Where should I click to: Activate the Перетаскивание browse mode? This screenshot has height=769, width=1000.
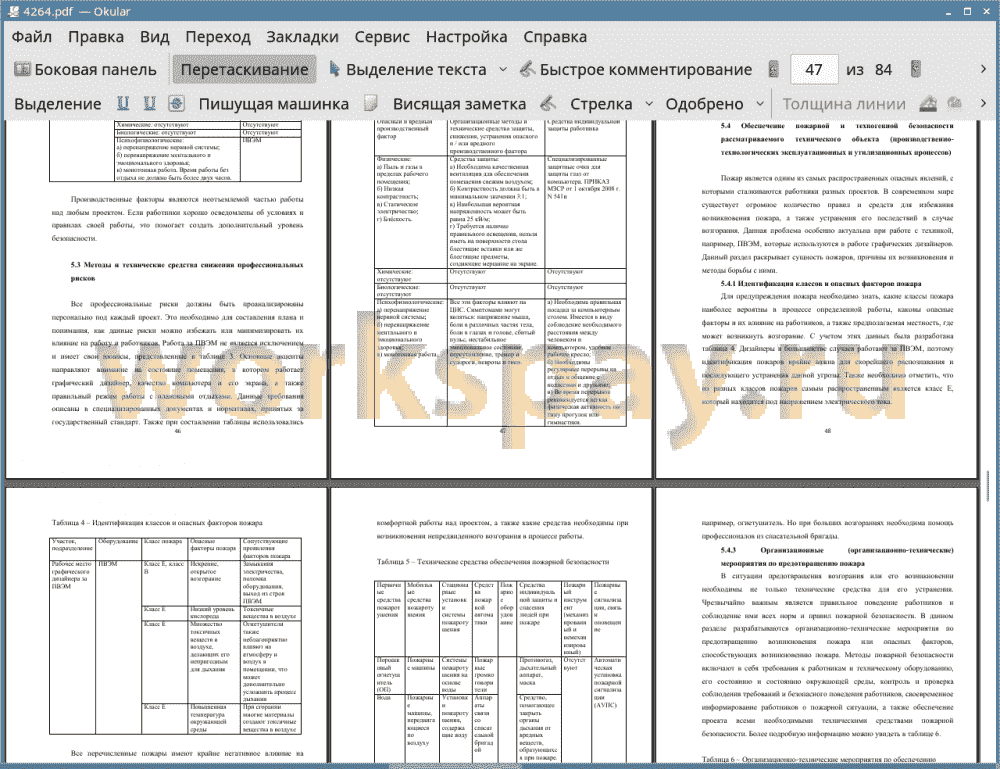point(244,70)
